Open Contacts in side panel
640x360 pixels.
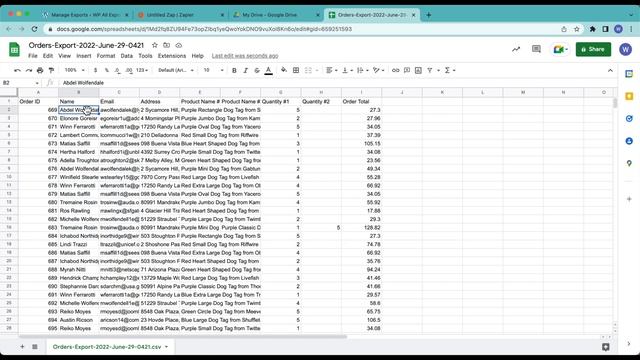click(629, 141)
